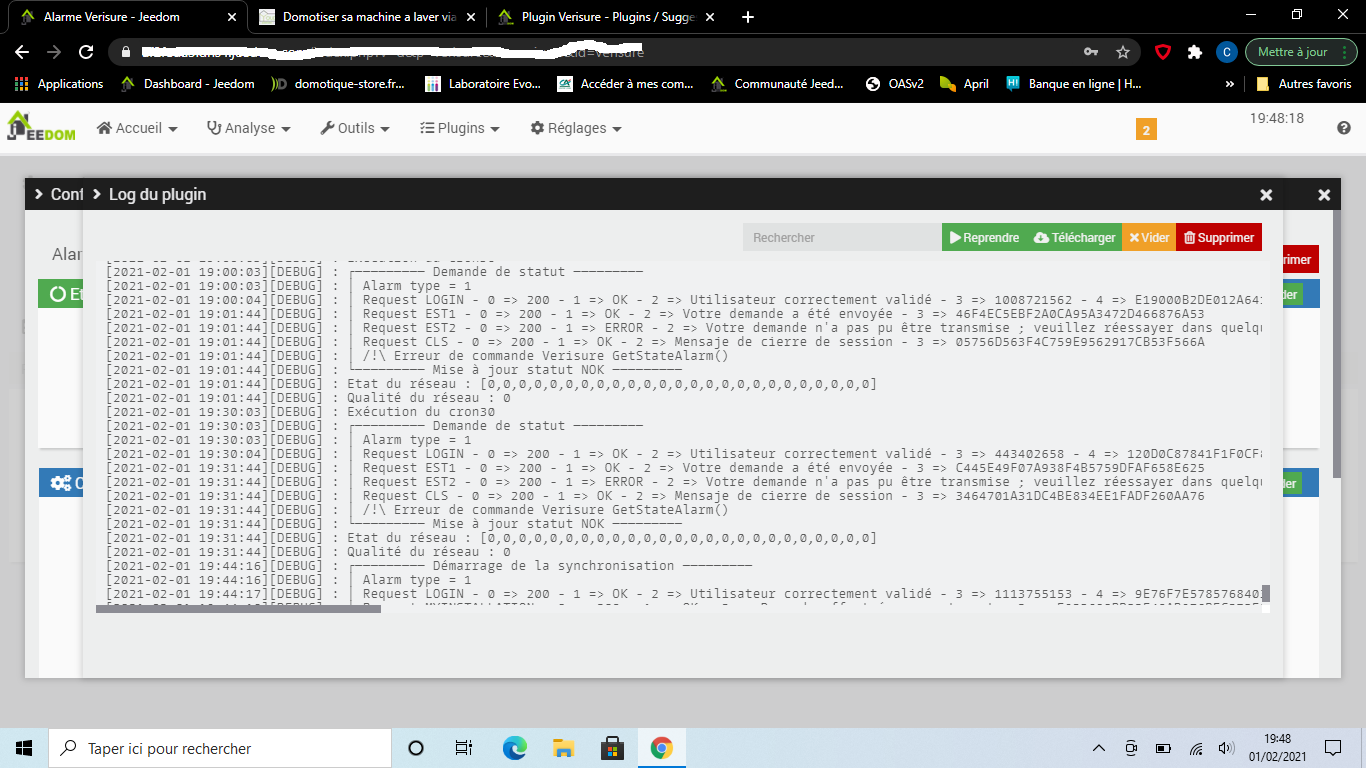This screenshot has height=768, width=1366.
Task: Open the Banque en ligne bookmark
Action: click(1073, 84)
